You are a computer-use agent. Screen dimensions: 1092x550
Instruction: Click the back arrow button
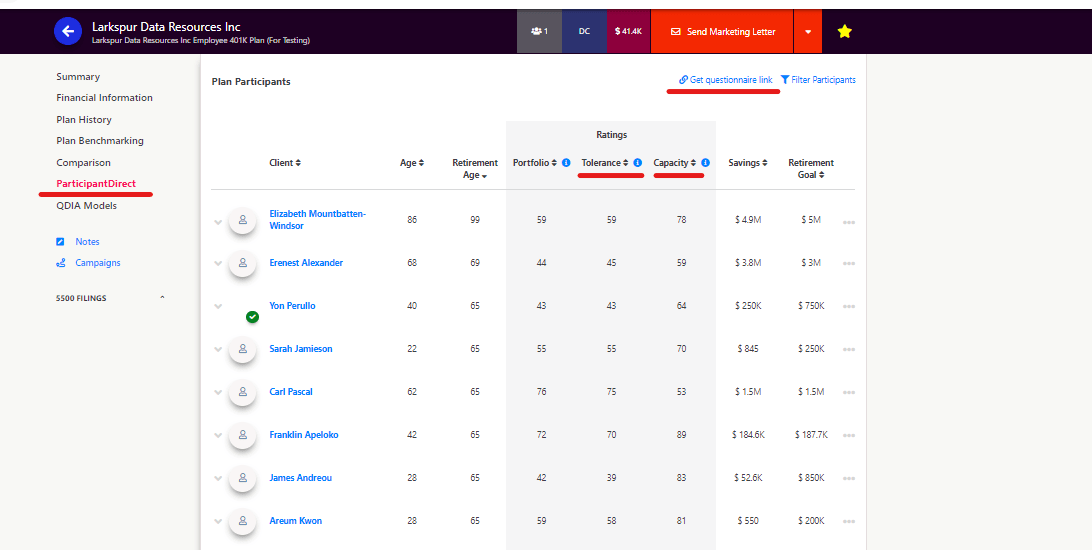click(x=68, y=32)
